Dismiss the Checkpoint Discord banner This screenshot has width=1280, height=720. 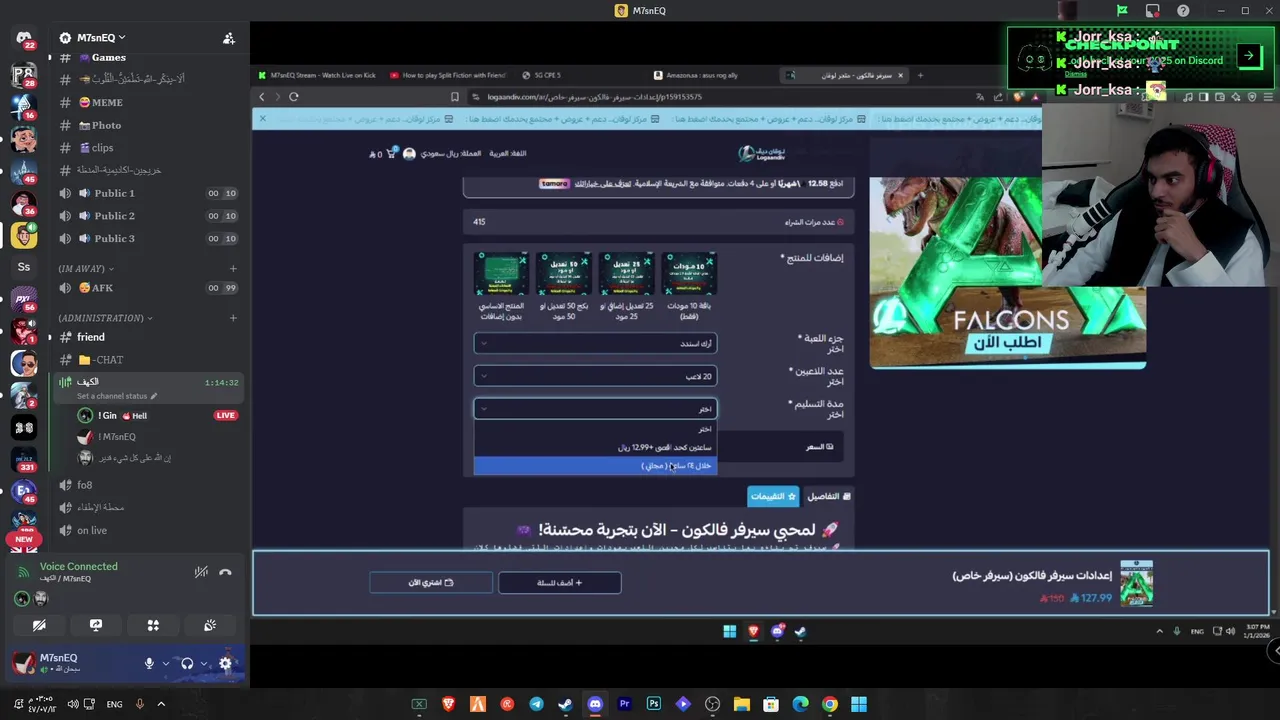[x=1075, y=73]
